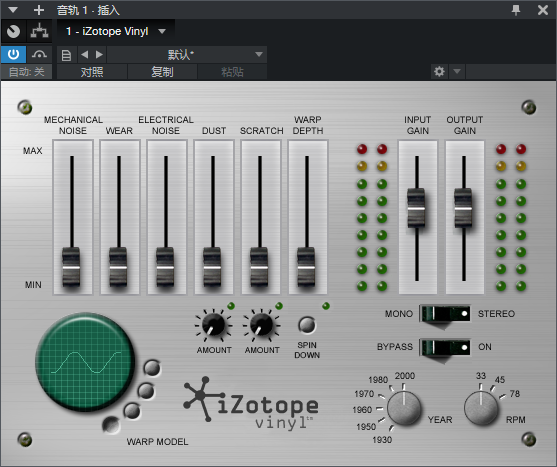Image resolution: width=557 pixels, height=467 pixels.
Task: Click the Scratch Amount knob
Action: tap(261, 325)
